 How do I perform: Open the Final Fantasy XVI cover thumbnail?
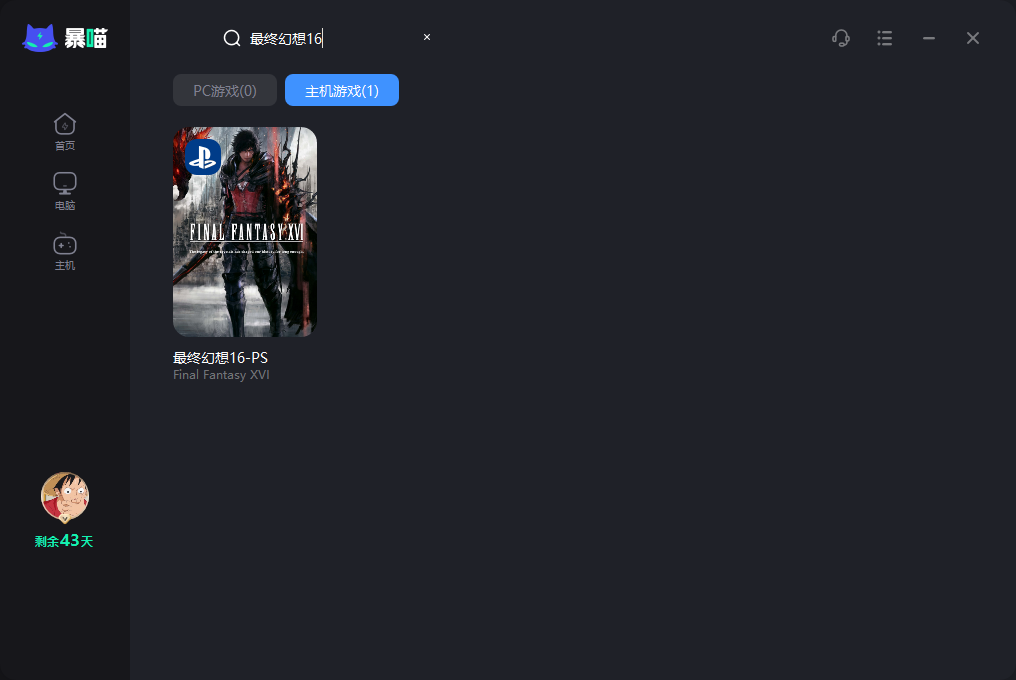(245, 231)
